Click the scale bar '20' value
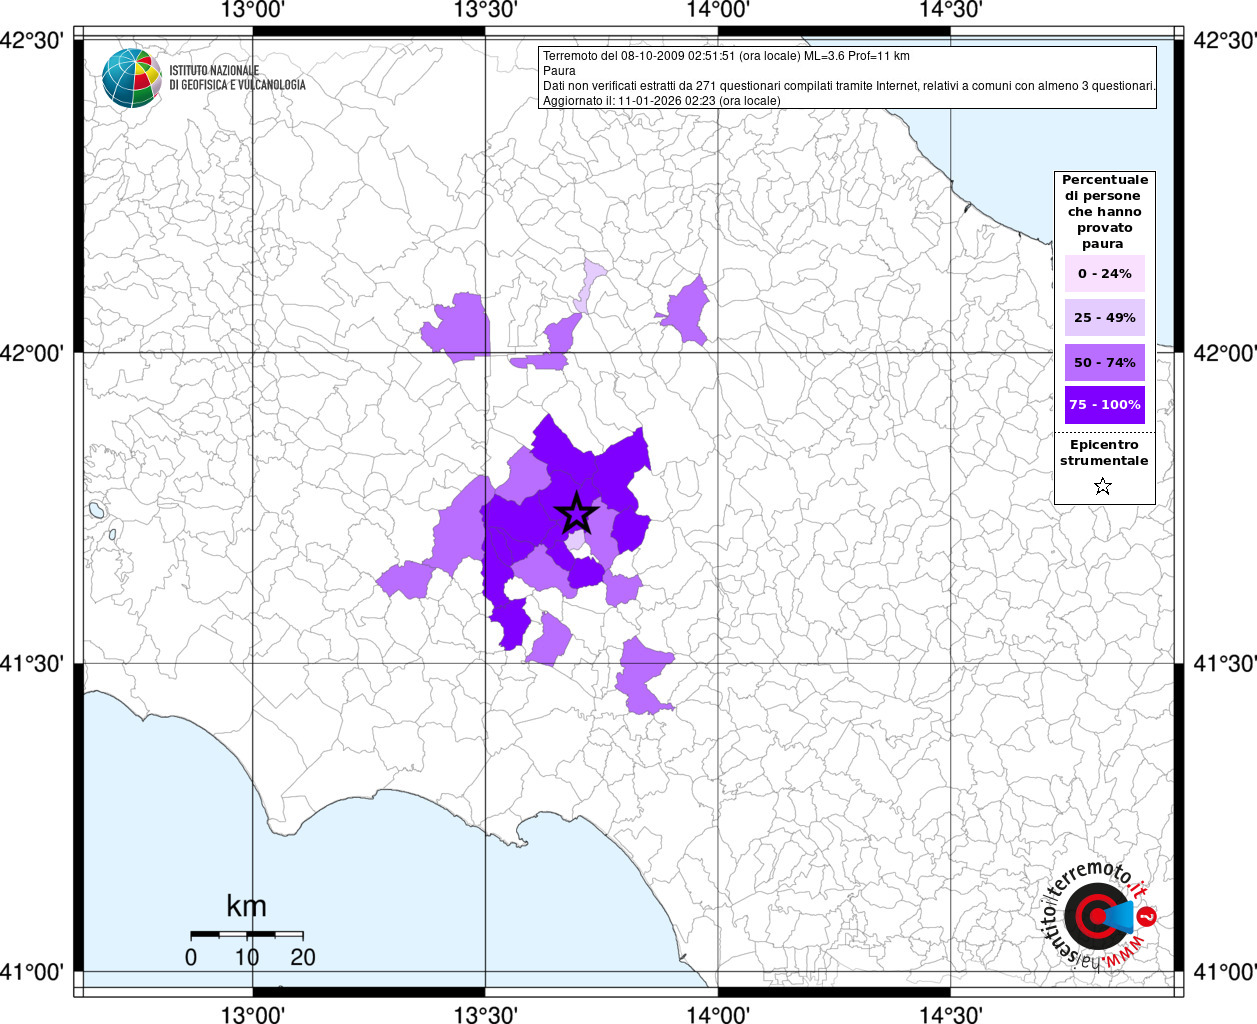 tap(302, 957)
